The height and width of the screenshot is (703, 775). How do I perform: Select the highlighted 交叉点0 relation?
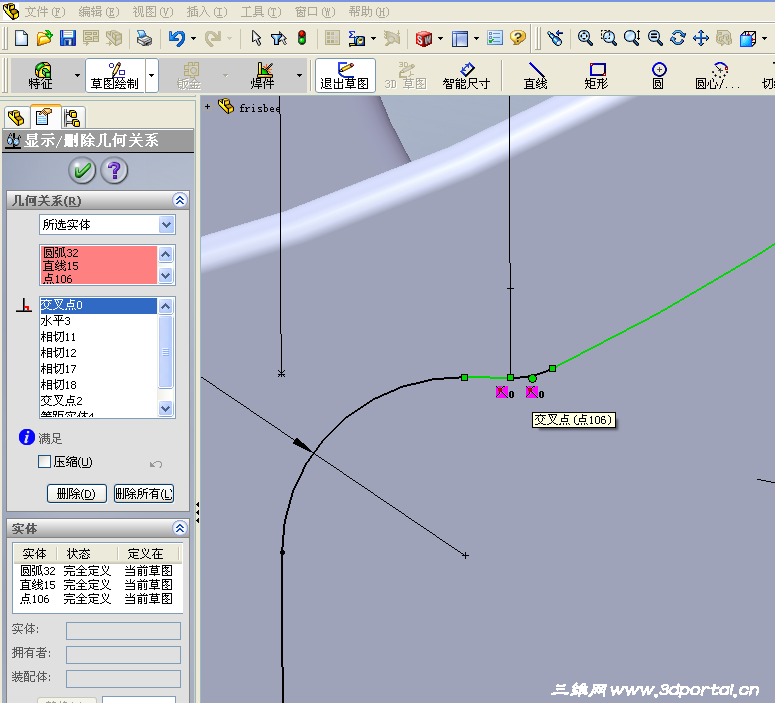pyautogui.click(x=99, y=305)
